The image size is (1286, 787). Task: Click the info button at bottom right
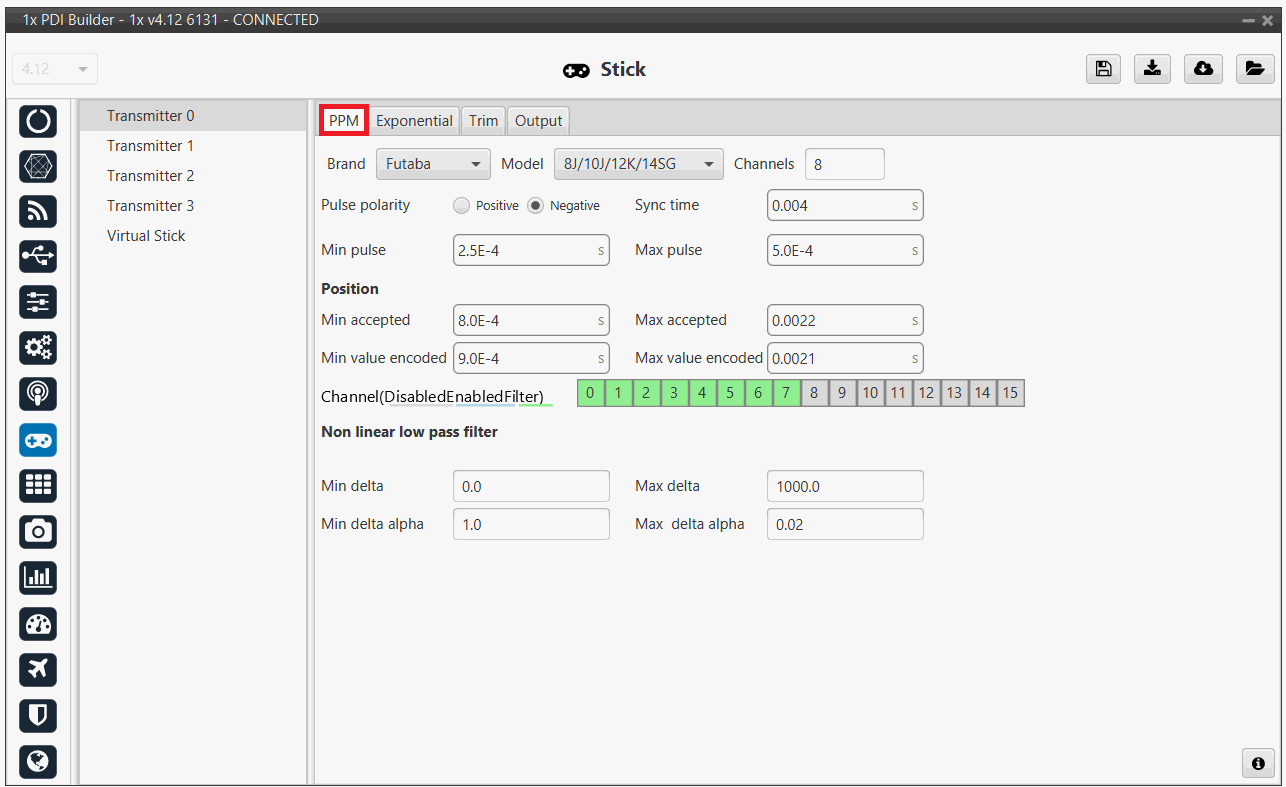click(x=1258, y=762)
